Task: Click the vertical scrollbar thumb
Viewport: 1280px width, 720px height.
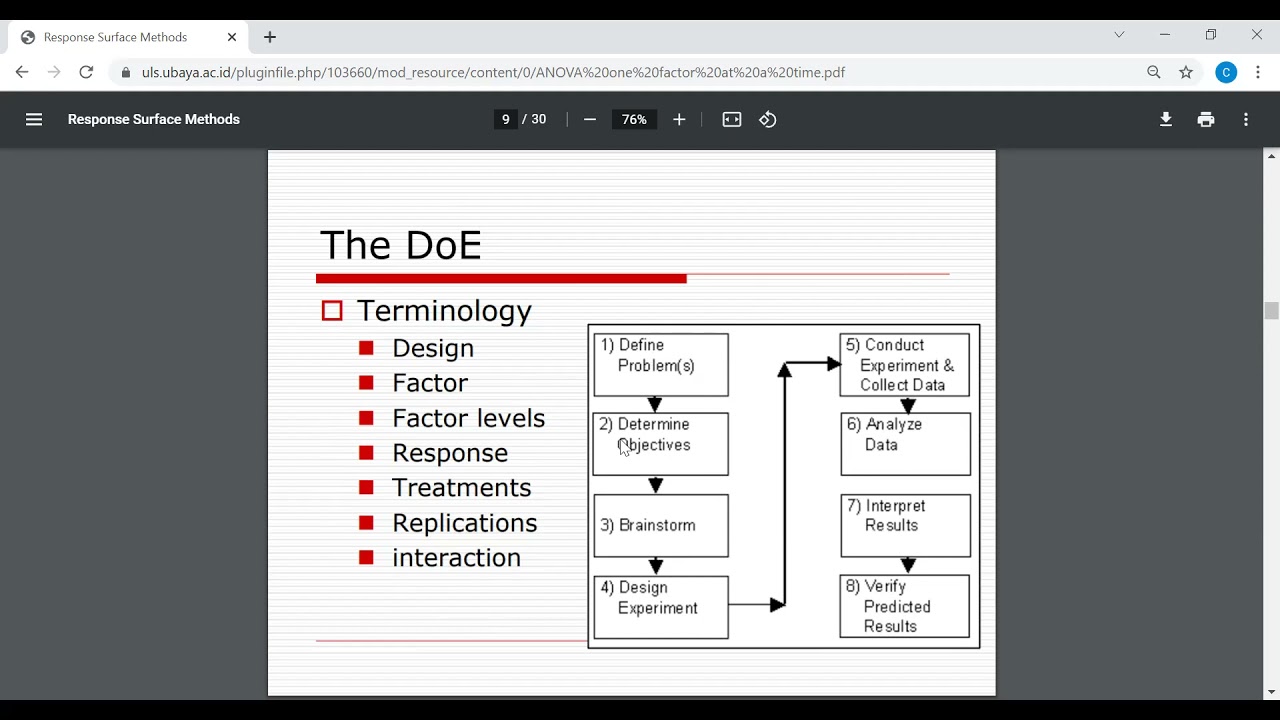Action: pos(1272,311)
